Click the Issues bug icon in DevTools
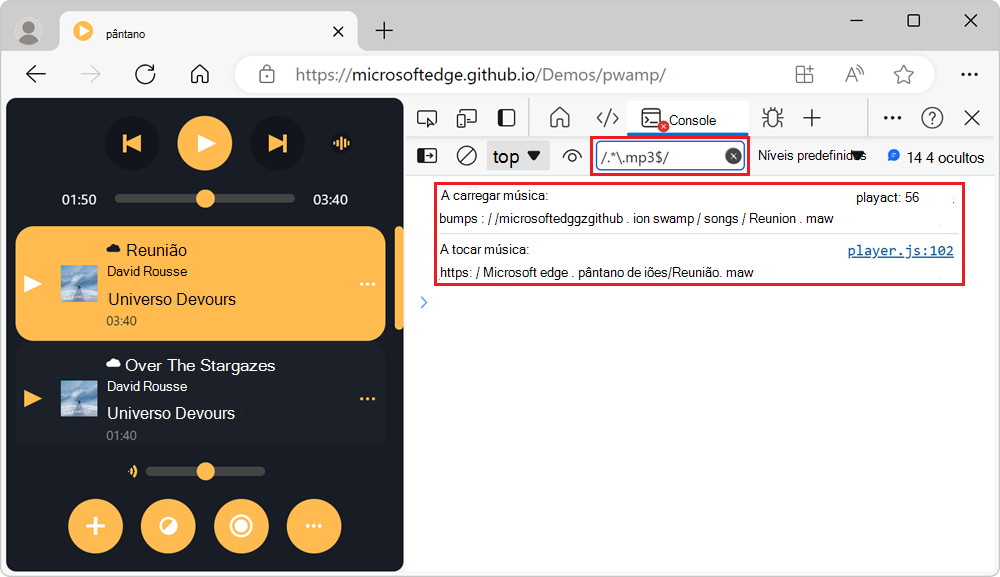Viewport: 1000px width, 577px height. [x=771, y=117]
